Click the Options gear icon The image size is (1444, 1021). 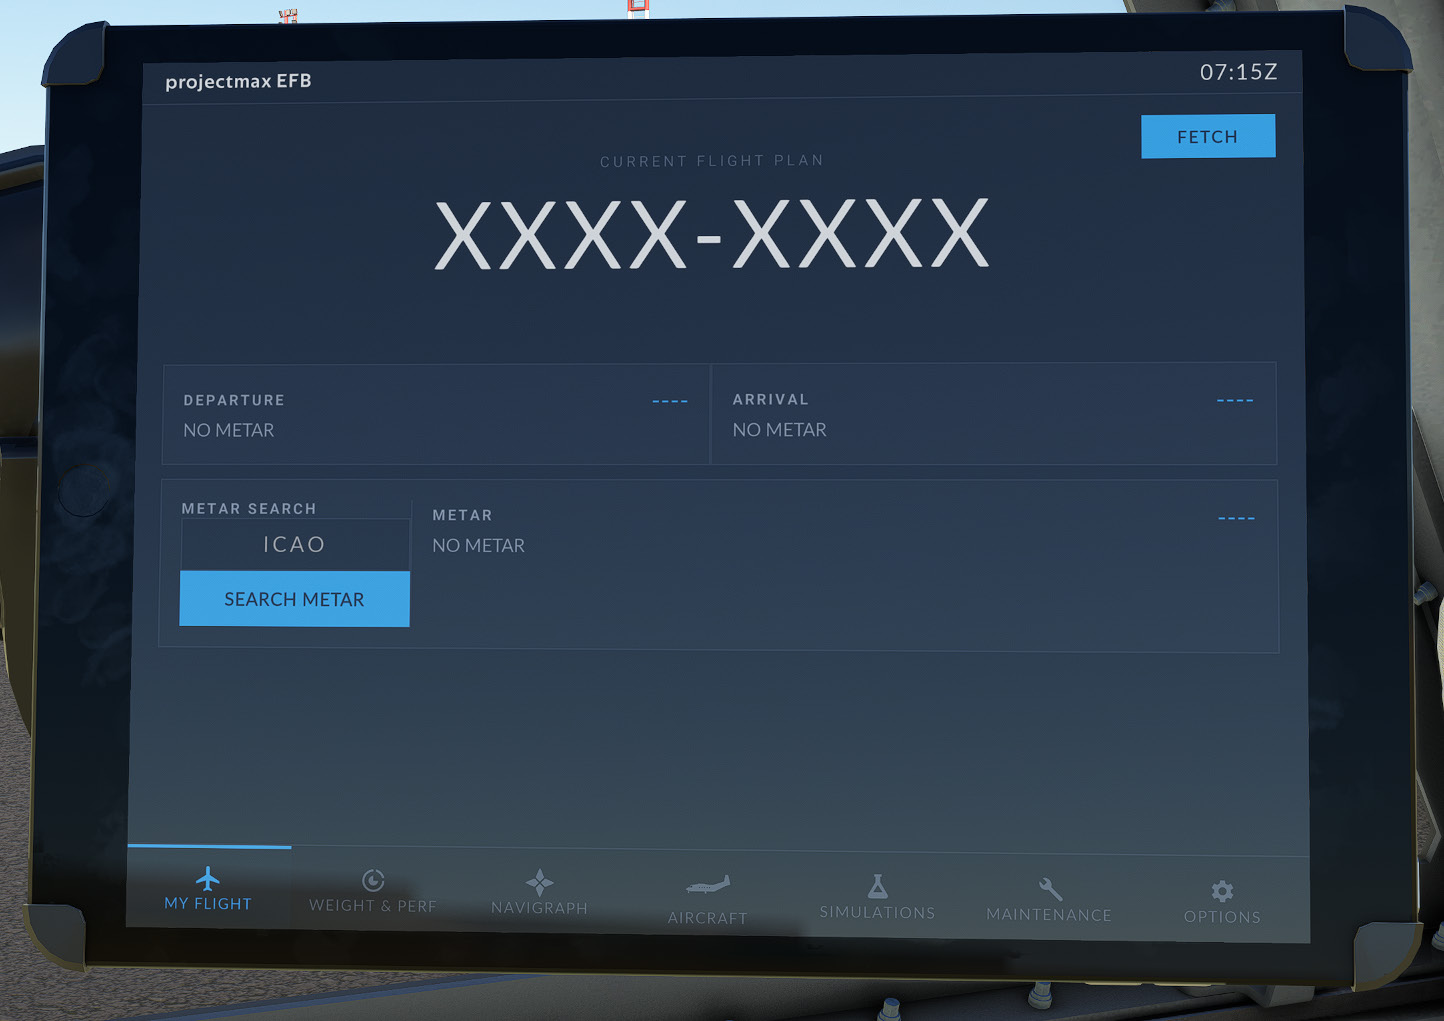[x=1222, y=891]
